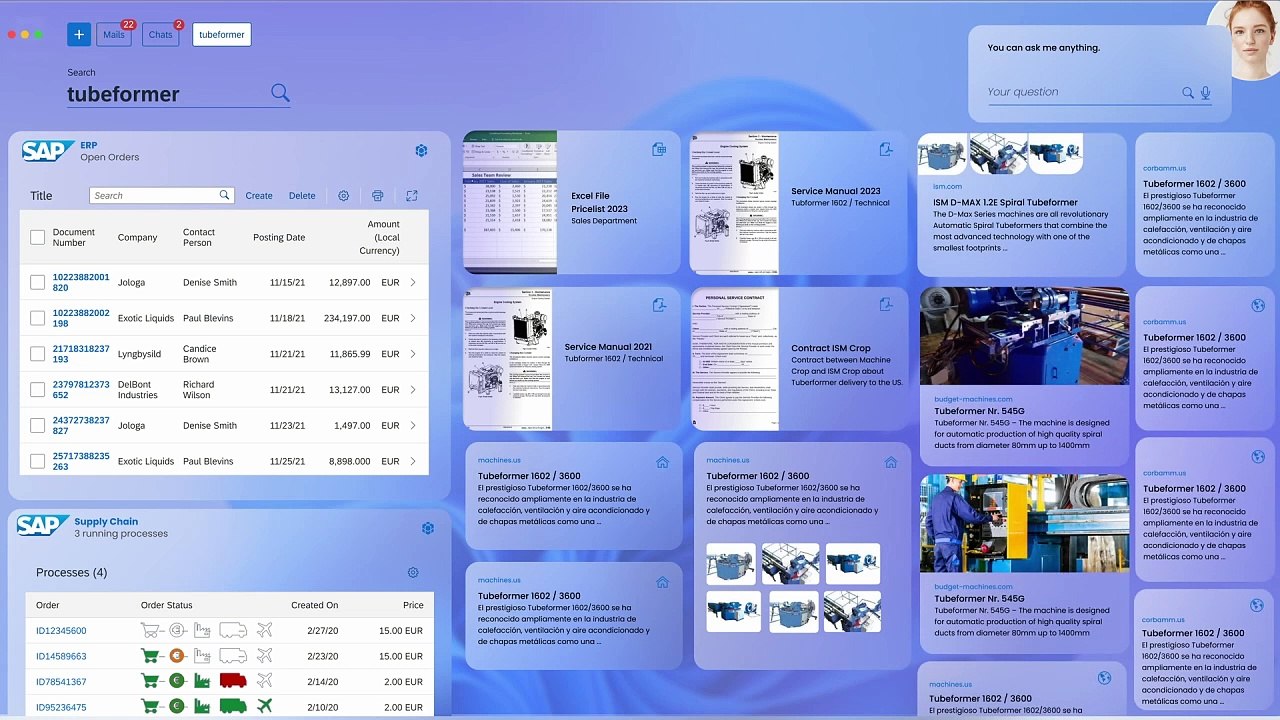
Task: Check the Lyngbysild row checkbox
Action: click(x=37, y=354)
